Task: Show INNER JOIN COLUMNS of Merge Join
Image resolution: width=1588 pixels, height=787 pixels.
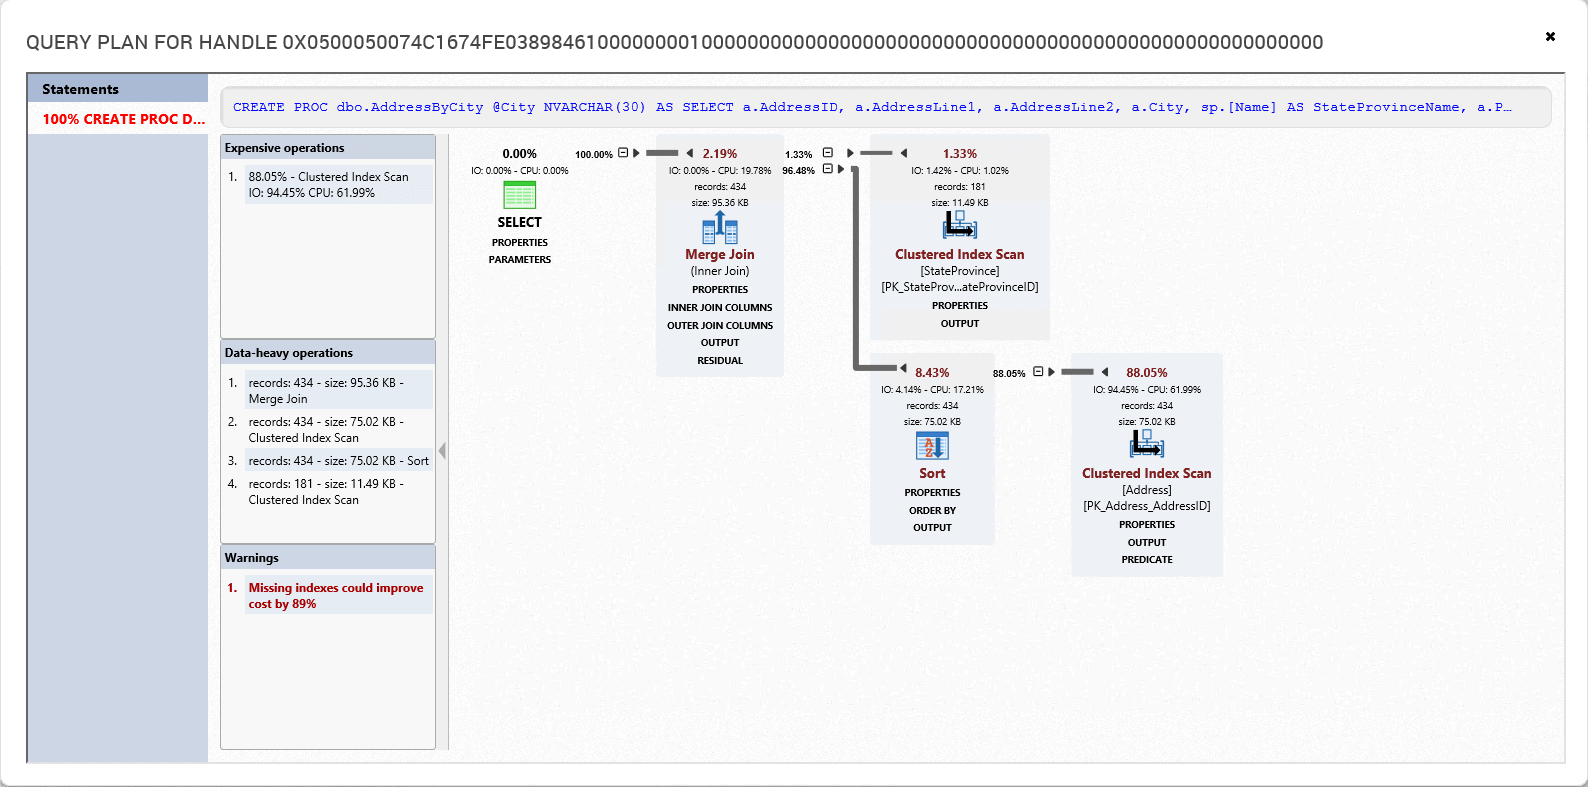Action: [x=720, y=308]
